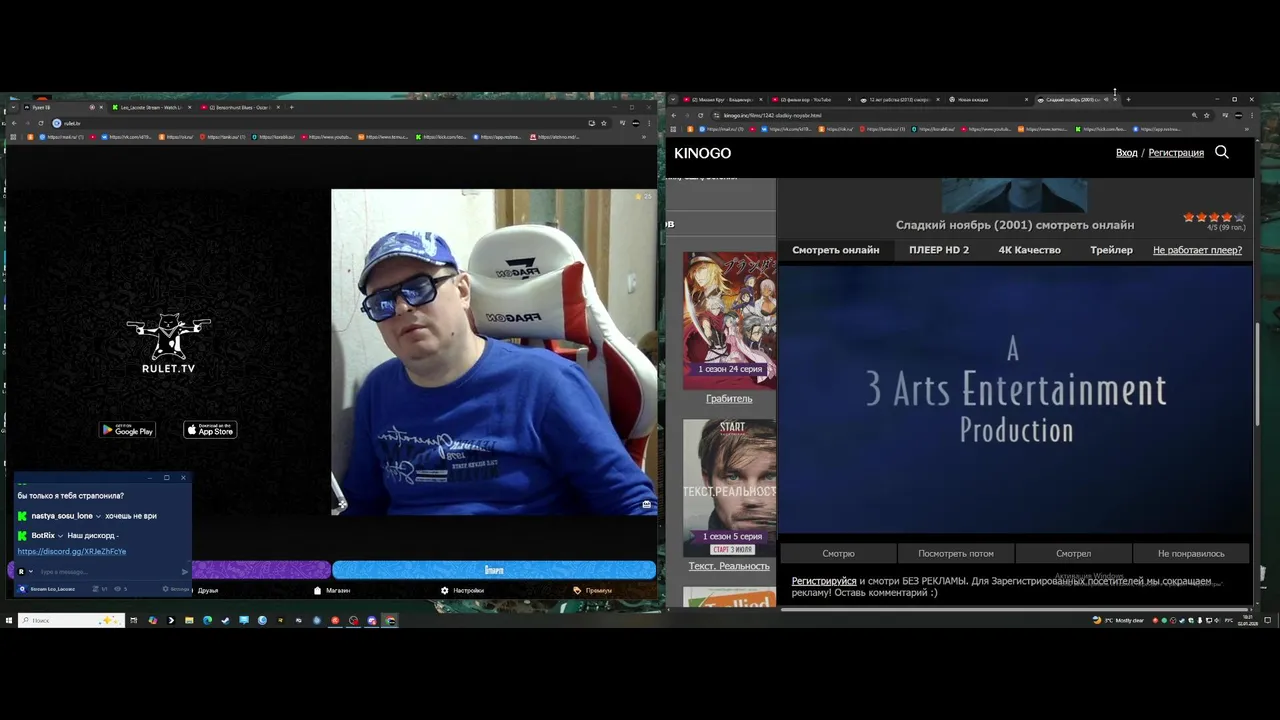Viewport: 1280px width, 720px height.
Task: Open the Грабитель title link
Action: [x=729, y=399]
